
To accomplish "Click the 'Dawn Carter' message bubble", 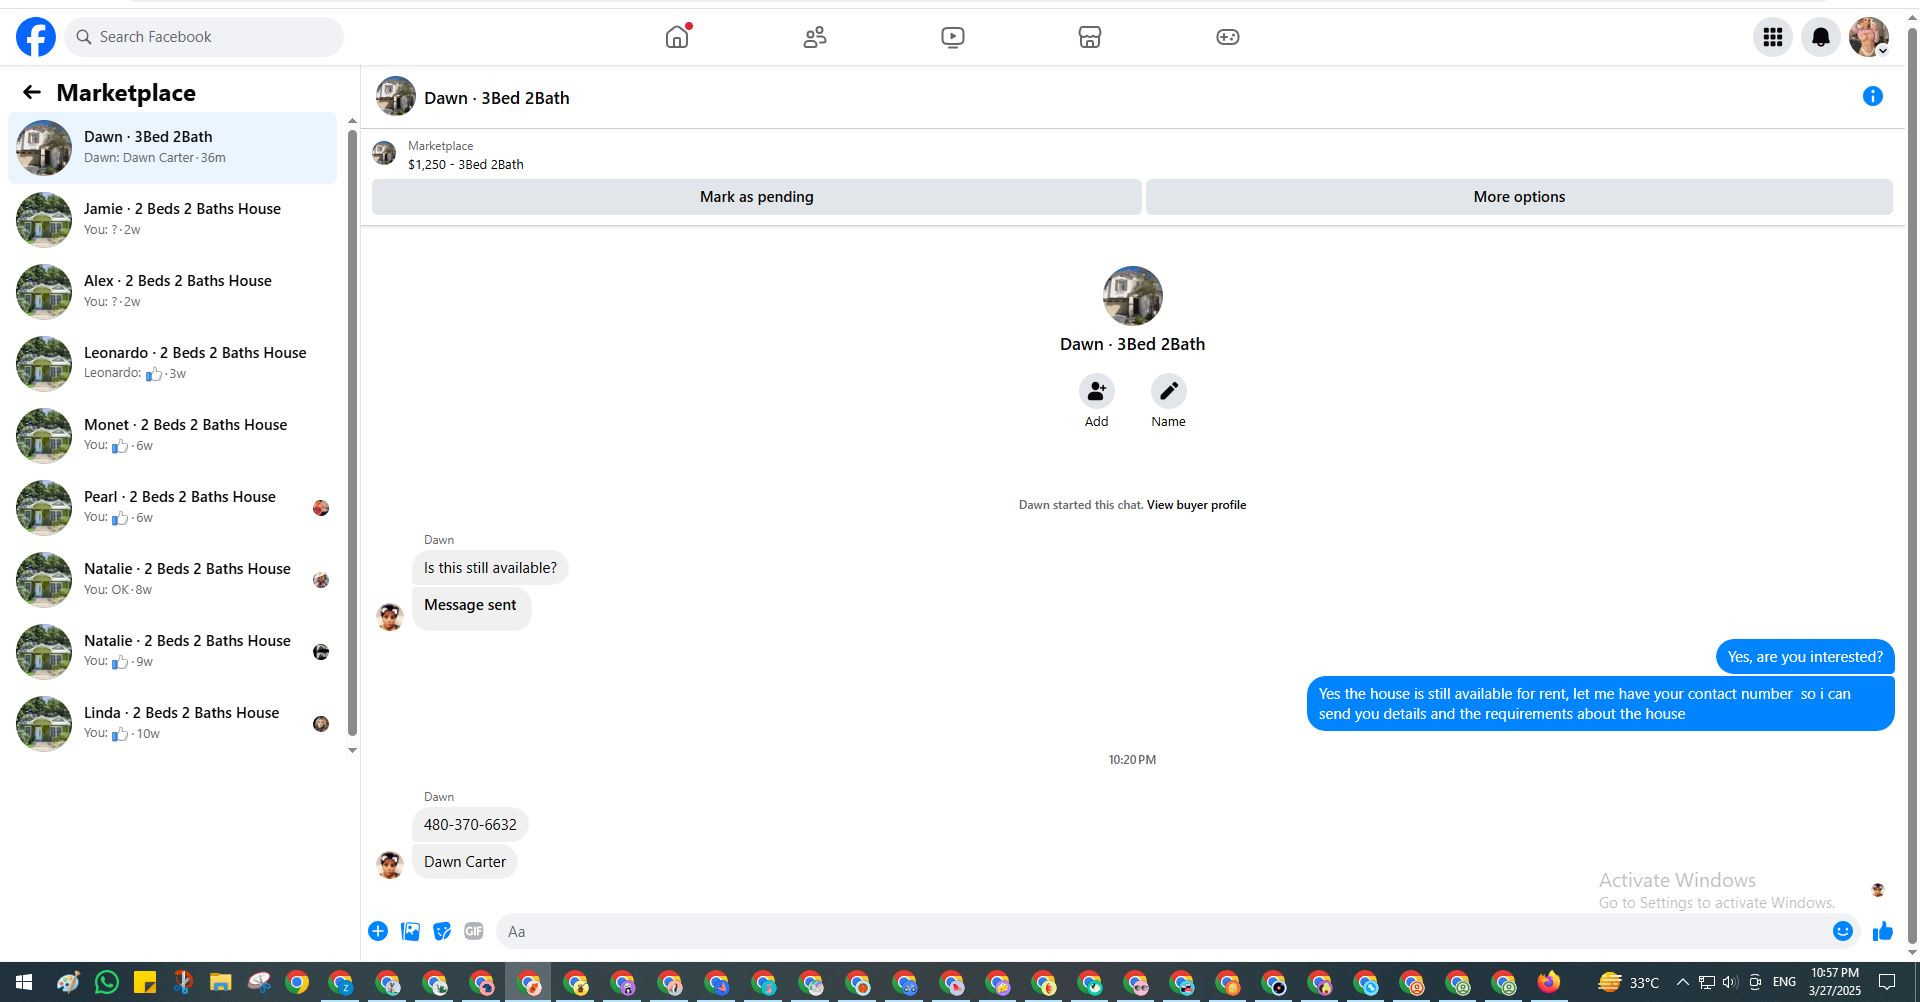I will point(465,862).
